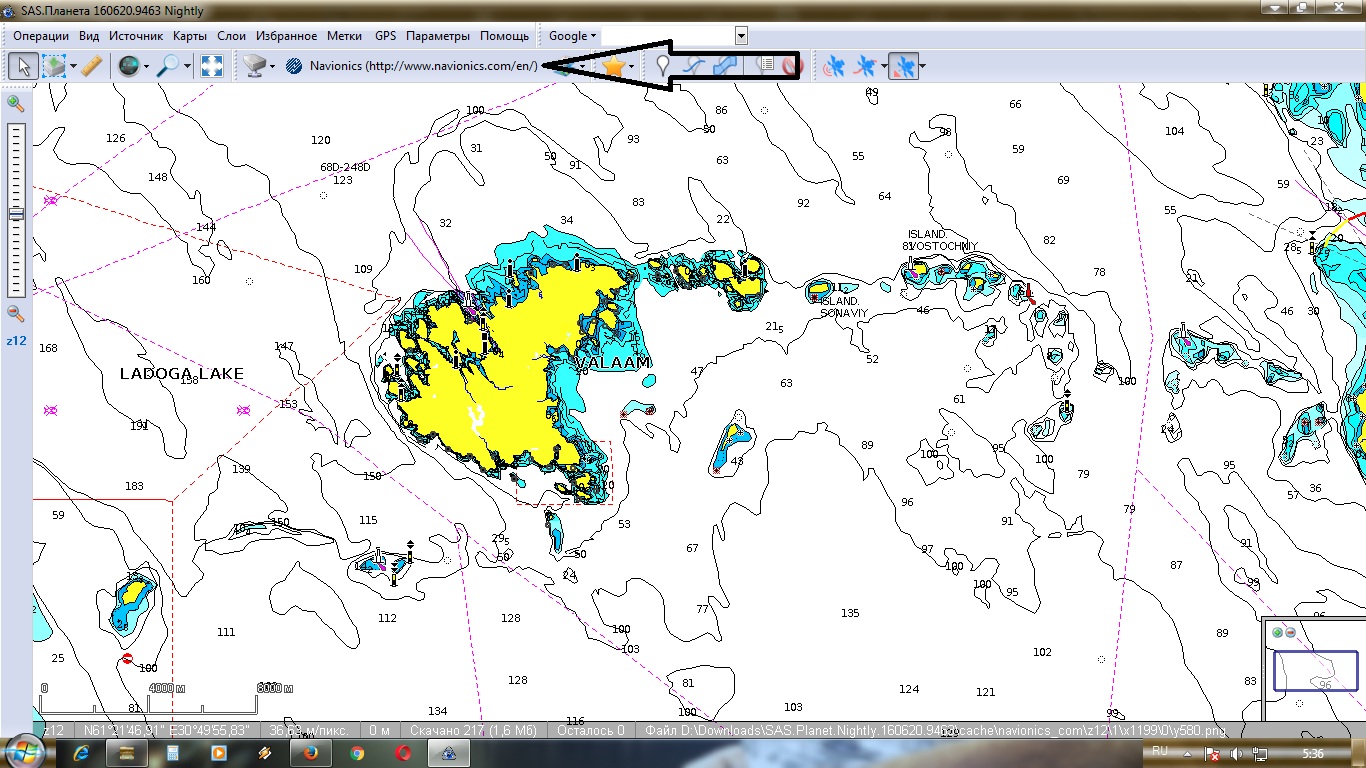Click the VALAAM island label on map

[613, 362]
